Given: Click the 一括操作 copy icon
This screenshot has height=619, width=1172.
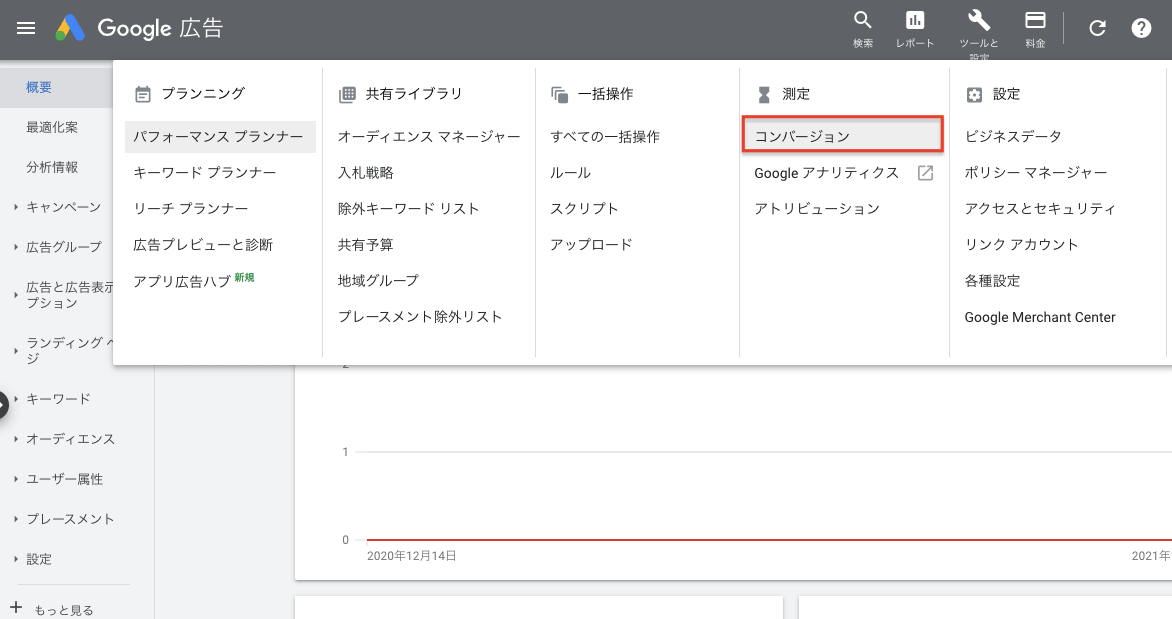Looking at the screenshot, I should tap(559, 94).
